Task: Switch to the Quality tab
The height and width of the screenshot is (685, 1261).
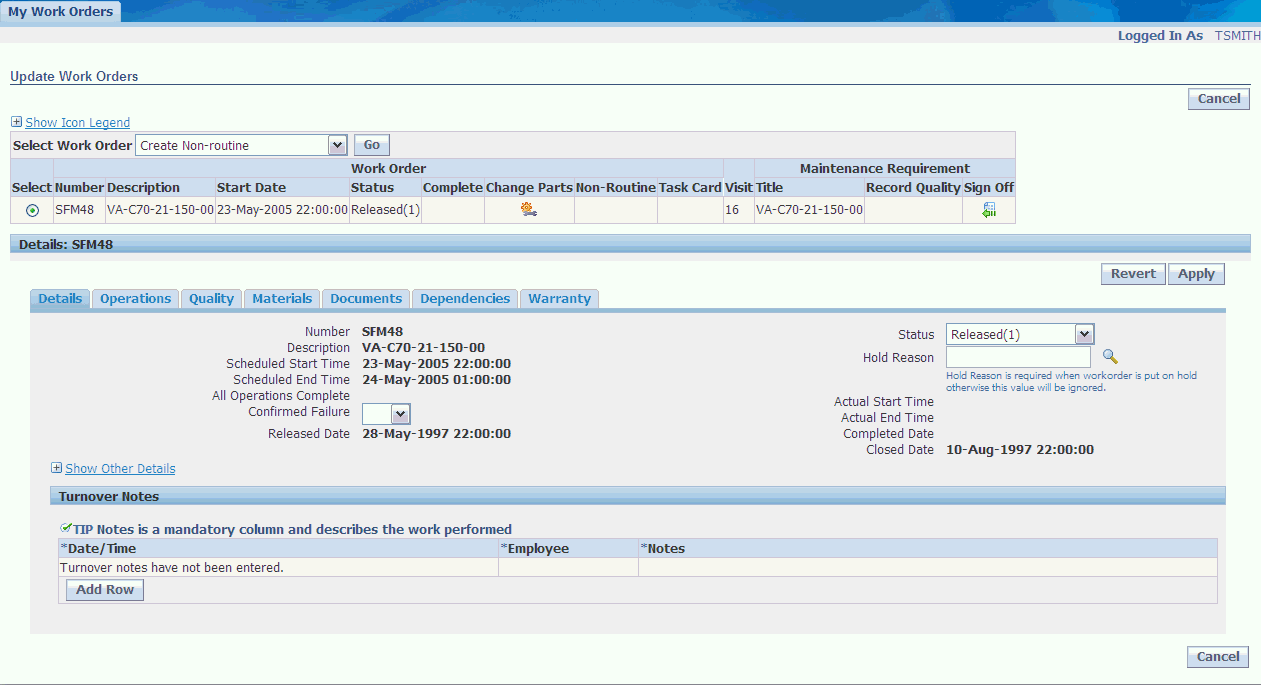Action: coord(212,298)
